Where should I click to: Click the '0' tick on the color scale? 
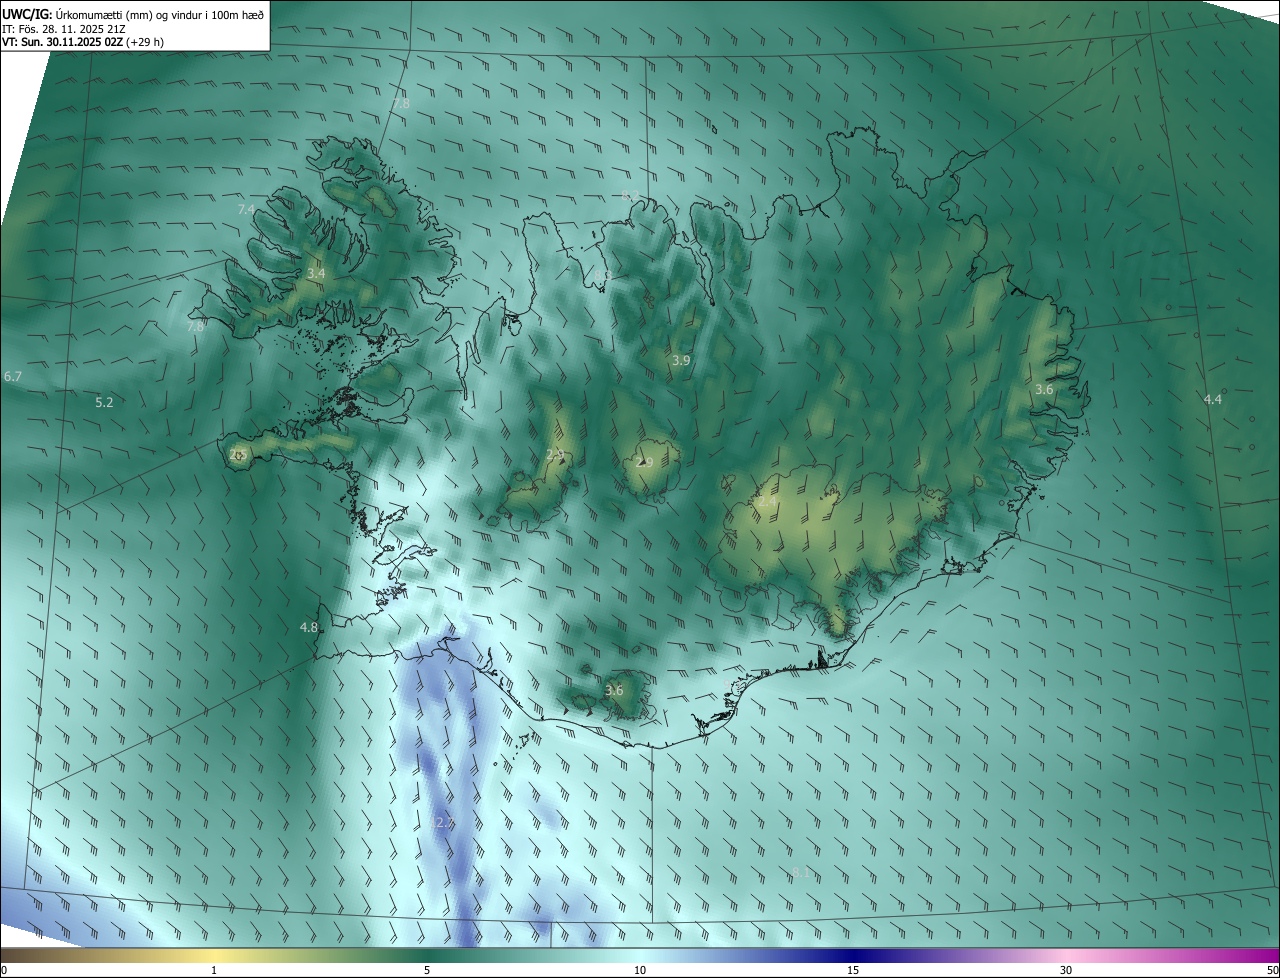tap(4, 970)
